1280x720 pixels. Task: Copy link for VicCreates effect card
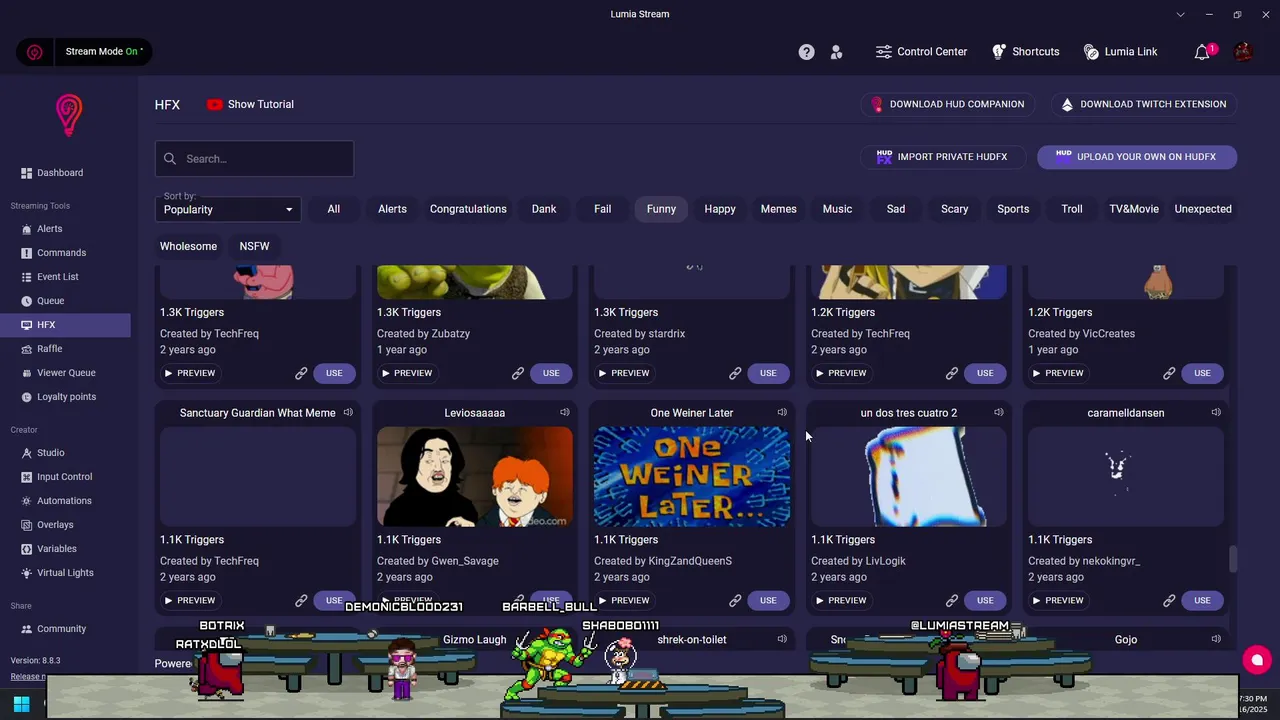click(x=1169, y=373)
